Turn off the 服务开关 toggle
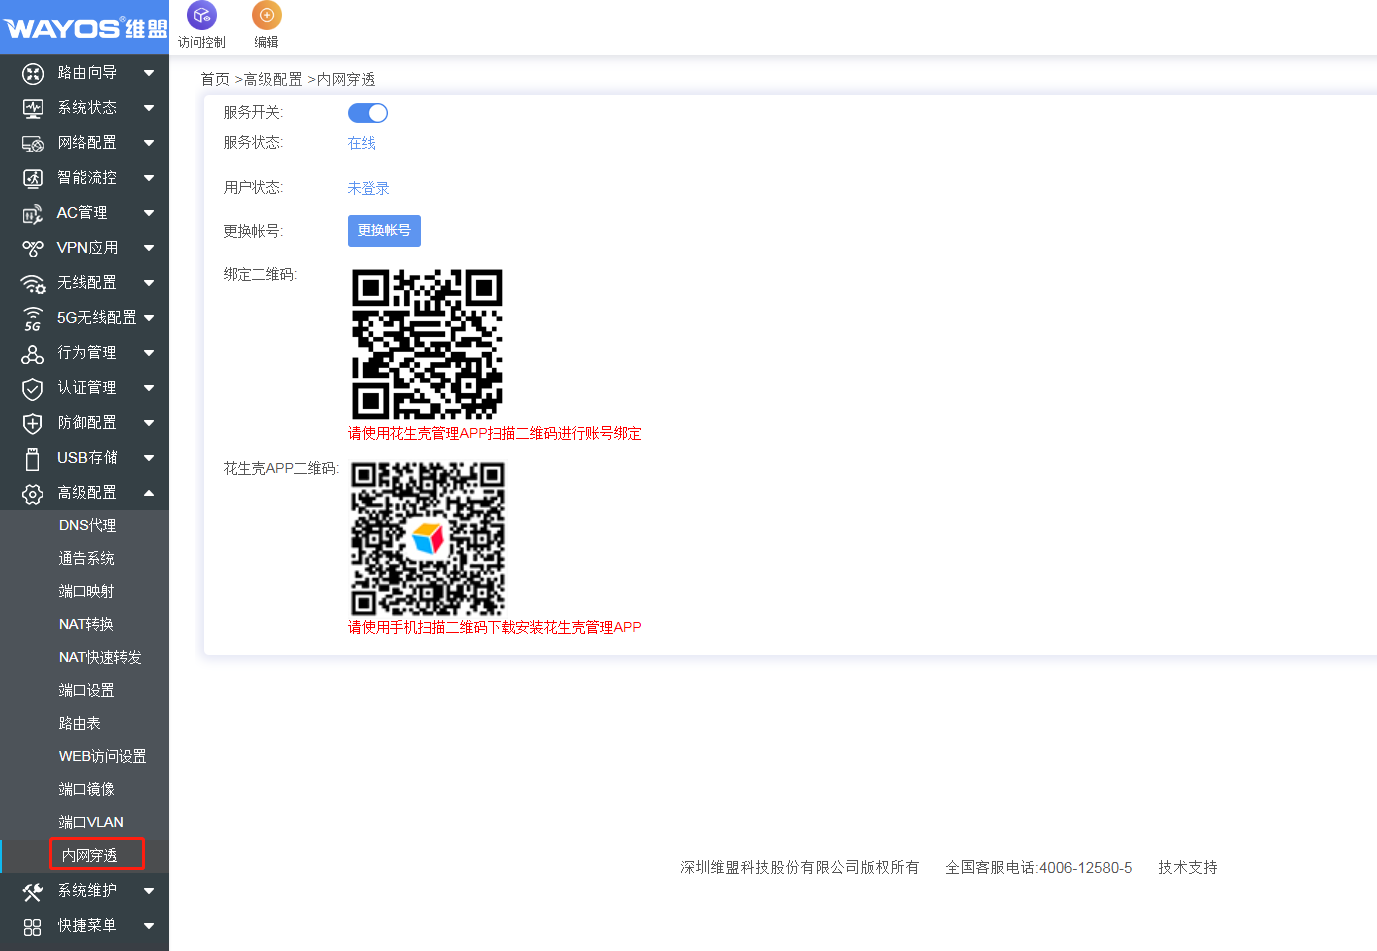This screenshot has height=951, width=1377. click(x=368, y=113)
